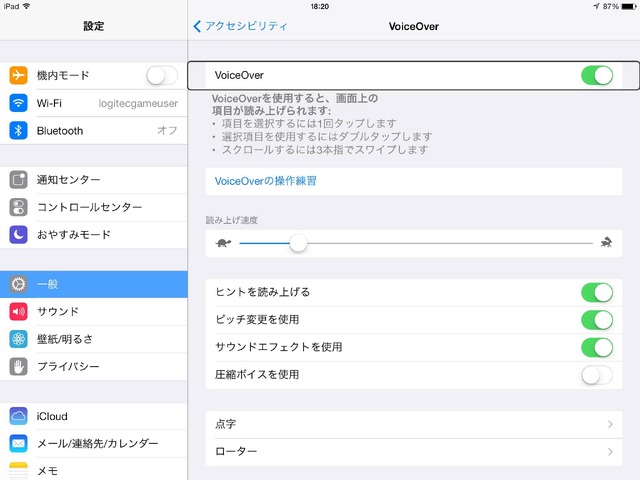Viewport: 640px width, 480px height.
Task: Open メール/連絡先/カレンダー settings
Action: click(x=93, y=443)
